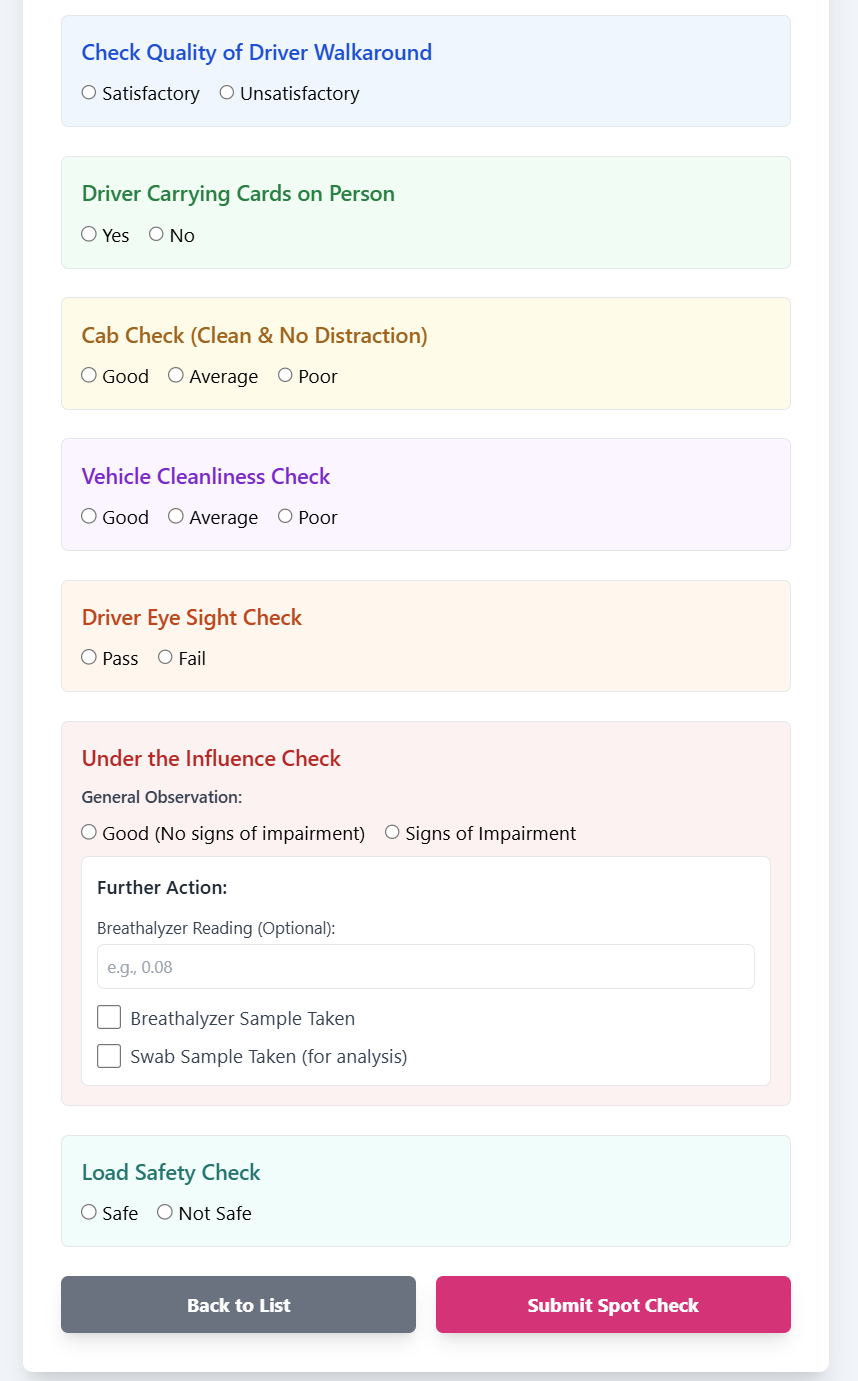Image resolution: width=858 pixels, height=1381 pixels.
Task: Select Good with no signs of impairment
Action: [89, 831]
